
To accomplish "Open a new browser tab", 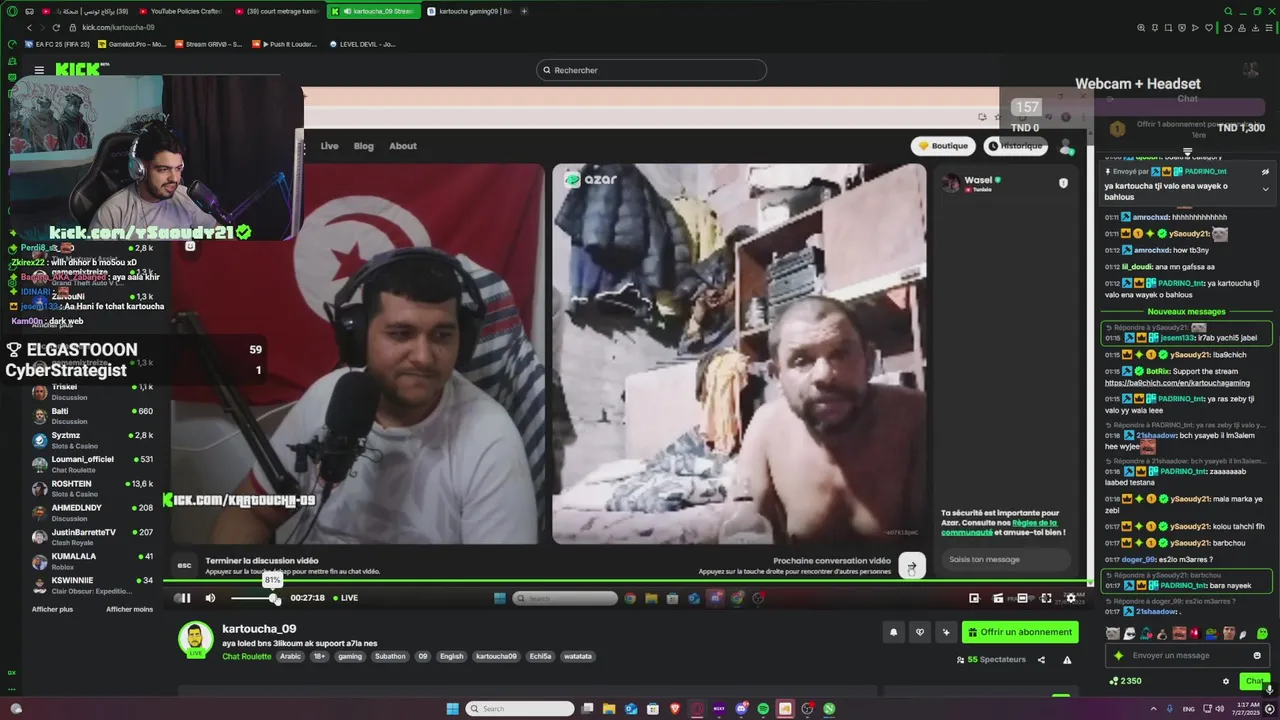I will pos(524,11).
